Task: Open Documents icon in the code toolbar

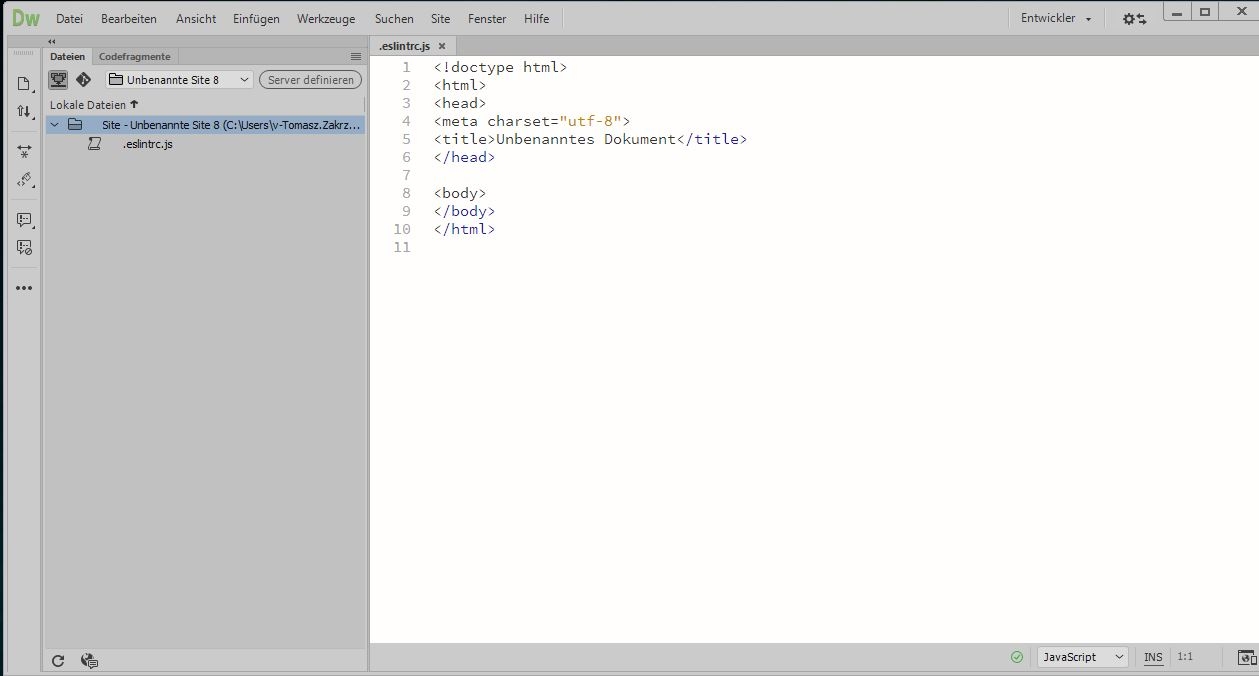Action: tap(24, 84)
